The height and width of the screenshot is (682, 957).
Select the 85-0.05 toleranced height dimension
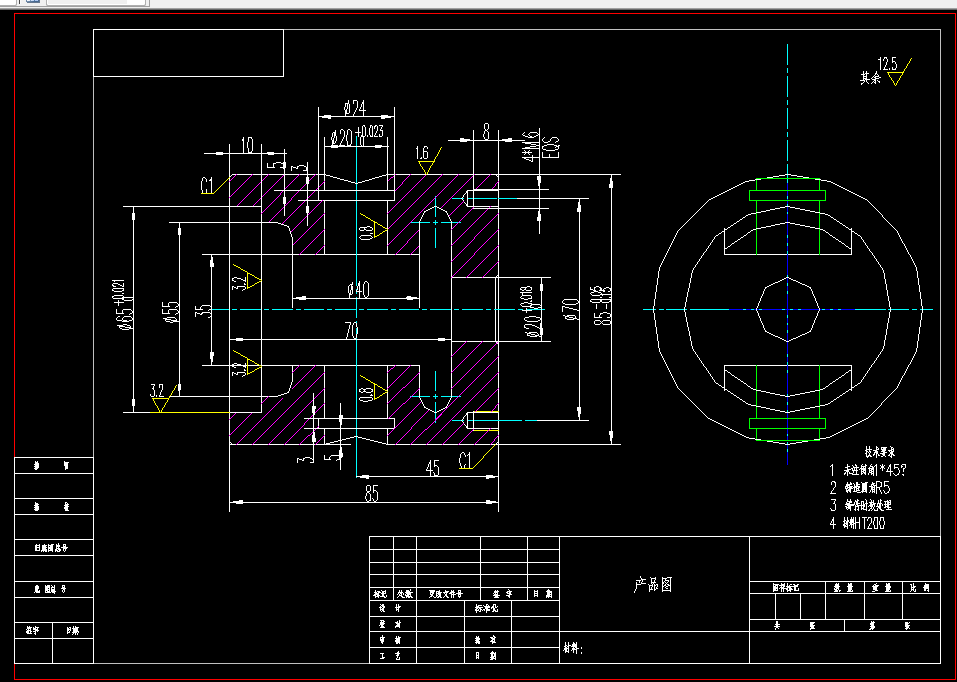(x=601, y=305)
